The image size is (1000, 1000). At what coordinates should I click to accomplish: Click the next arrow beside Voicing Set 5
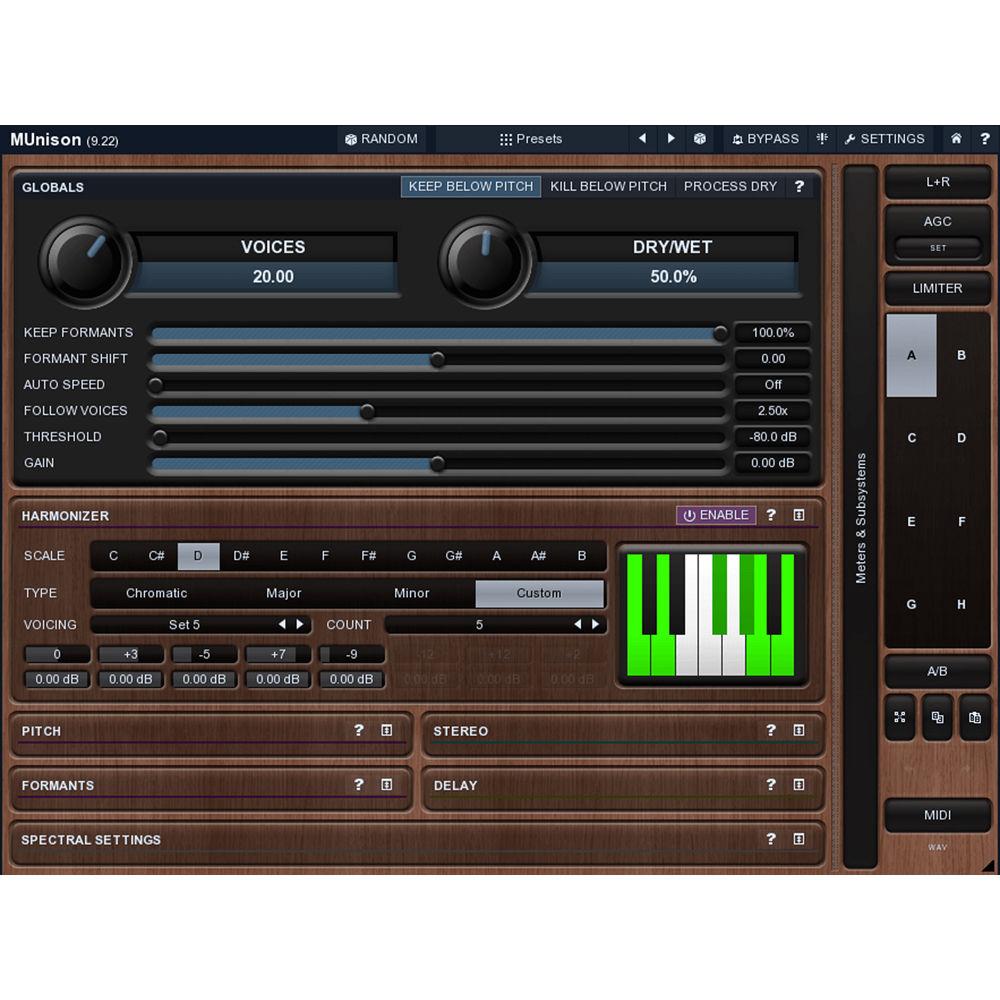click(301, 624)
